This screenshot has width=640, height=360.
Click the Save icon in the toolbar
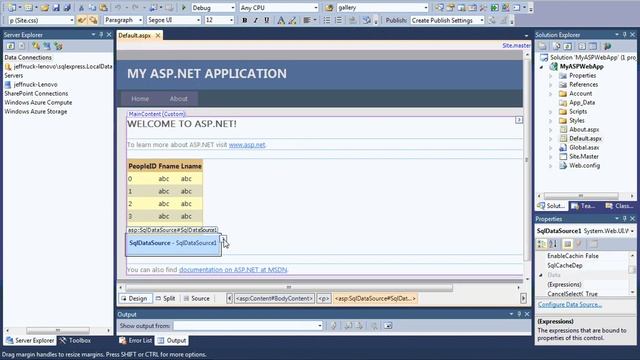tap(56, 8)
